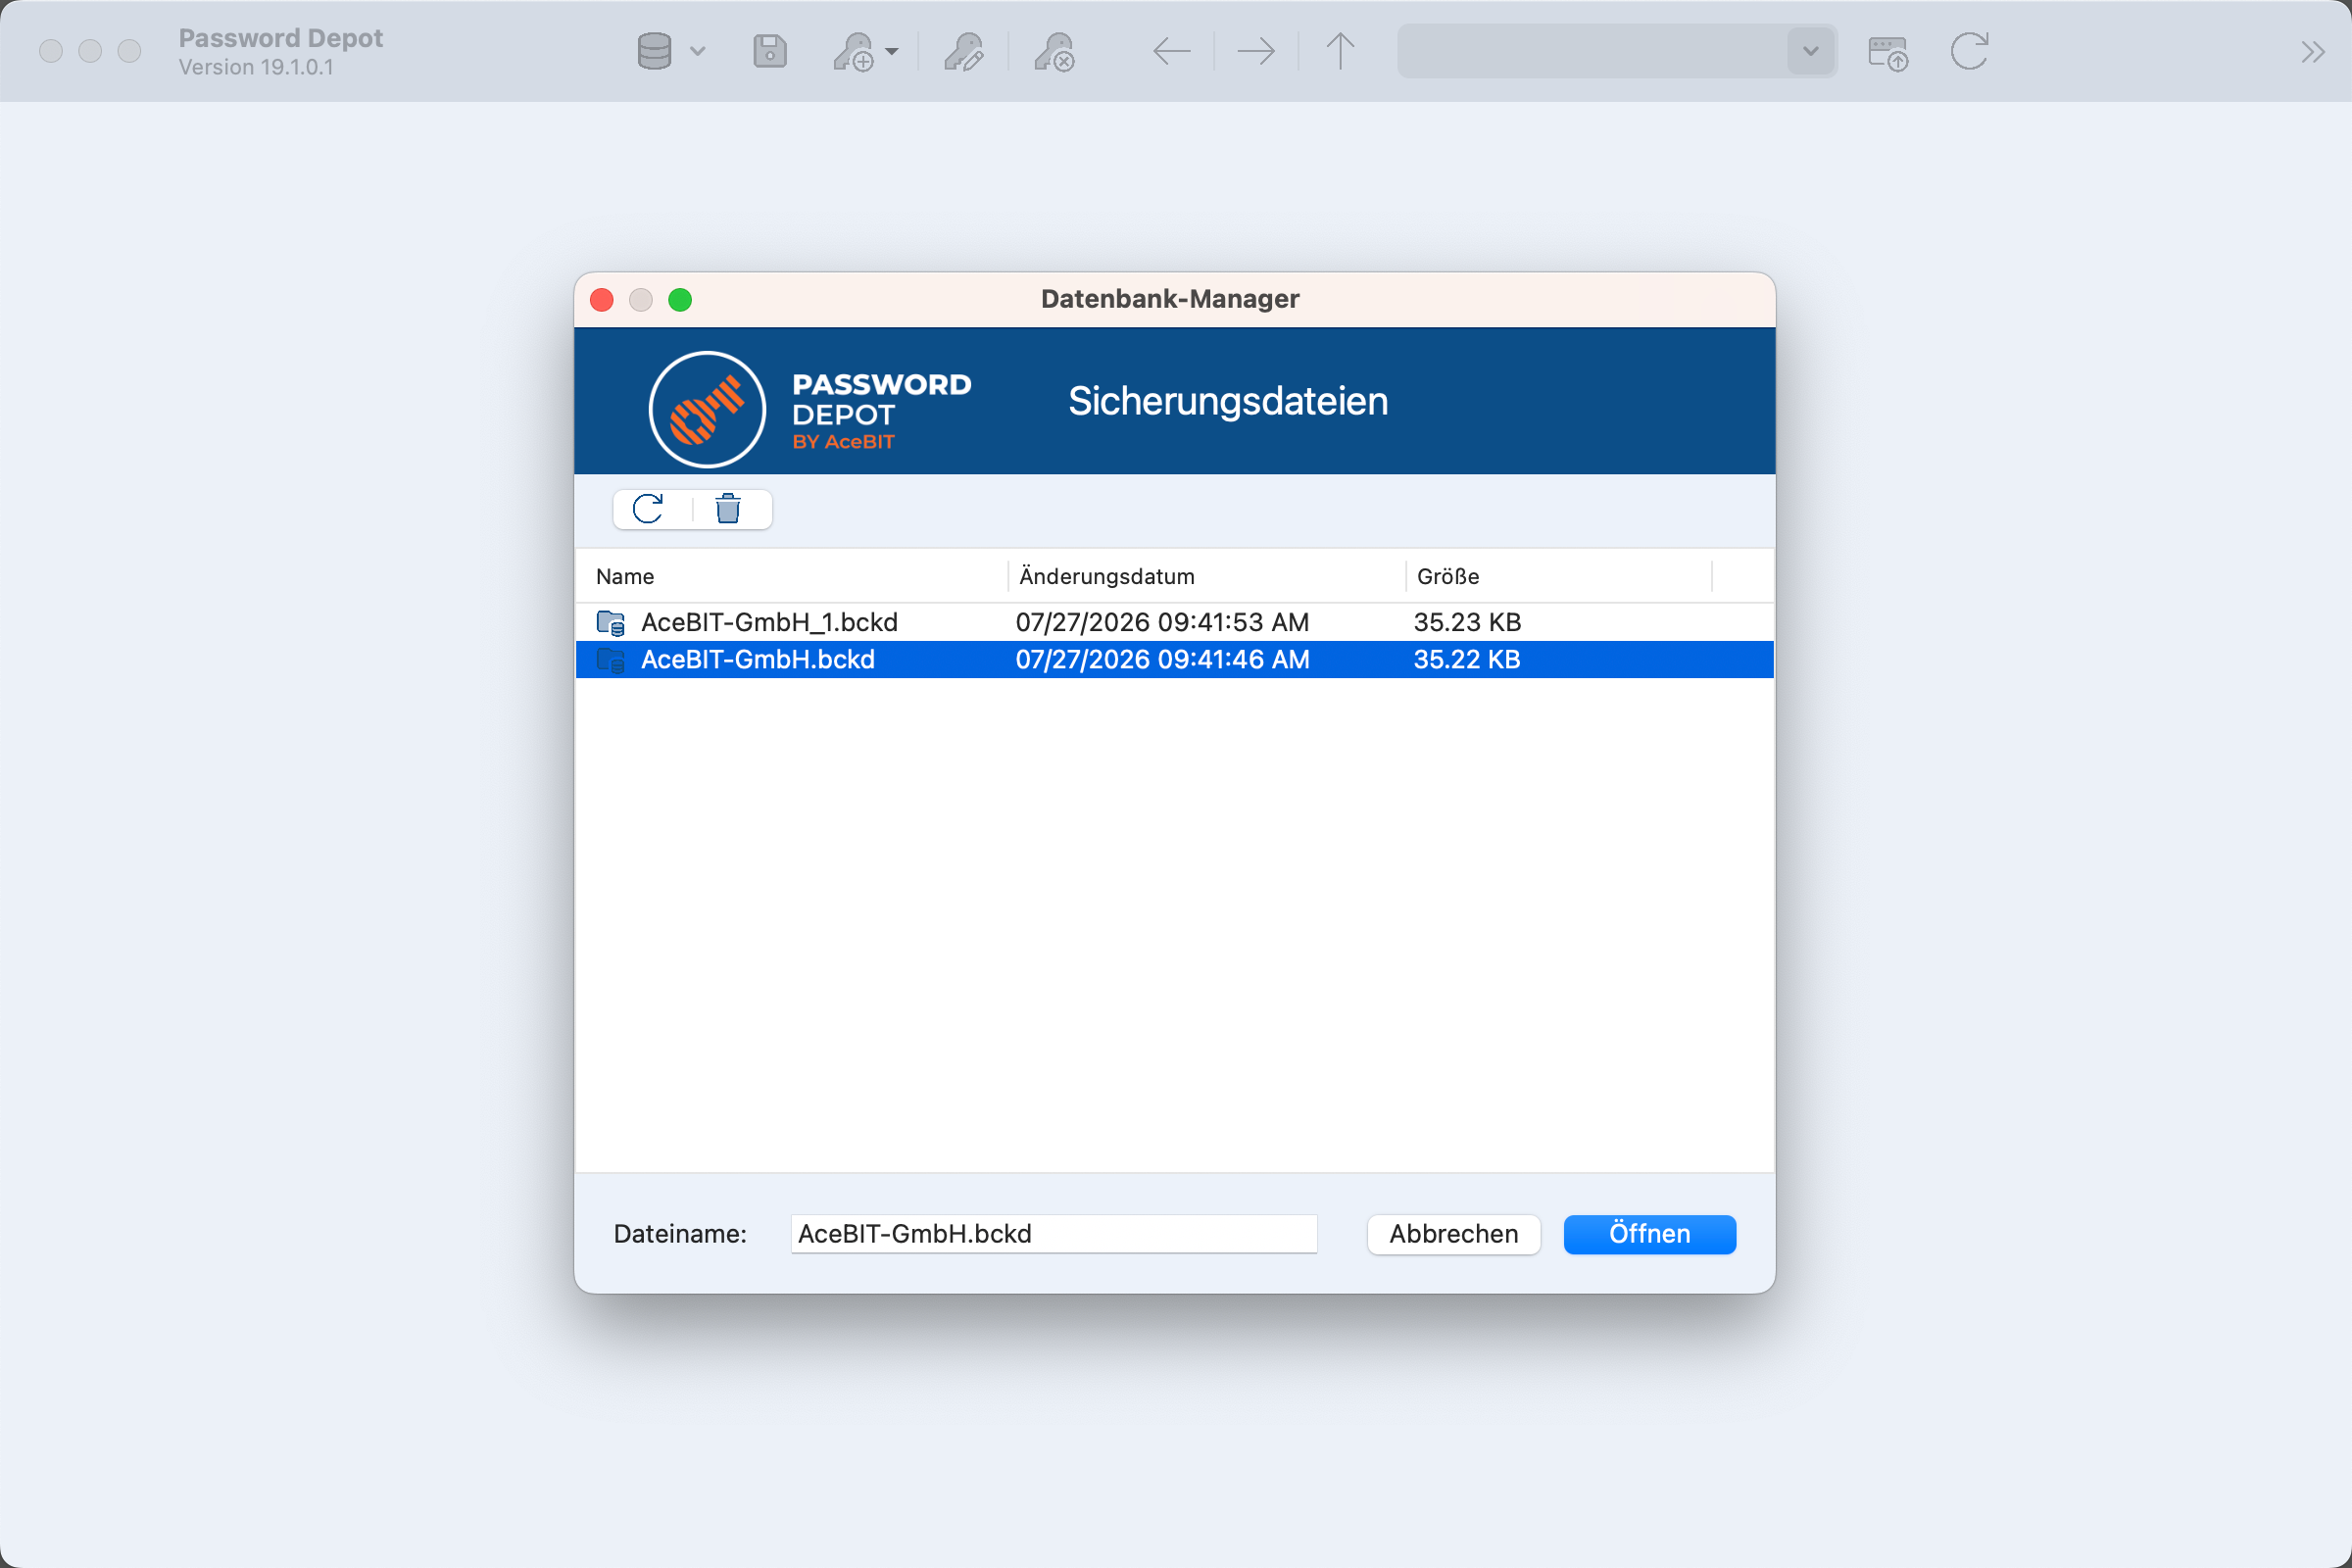The image size is (2352, 1568).
Task: Click the refresh icon in main toolbar
Action: coord(1969,51)
